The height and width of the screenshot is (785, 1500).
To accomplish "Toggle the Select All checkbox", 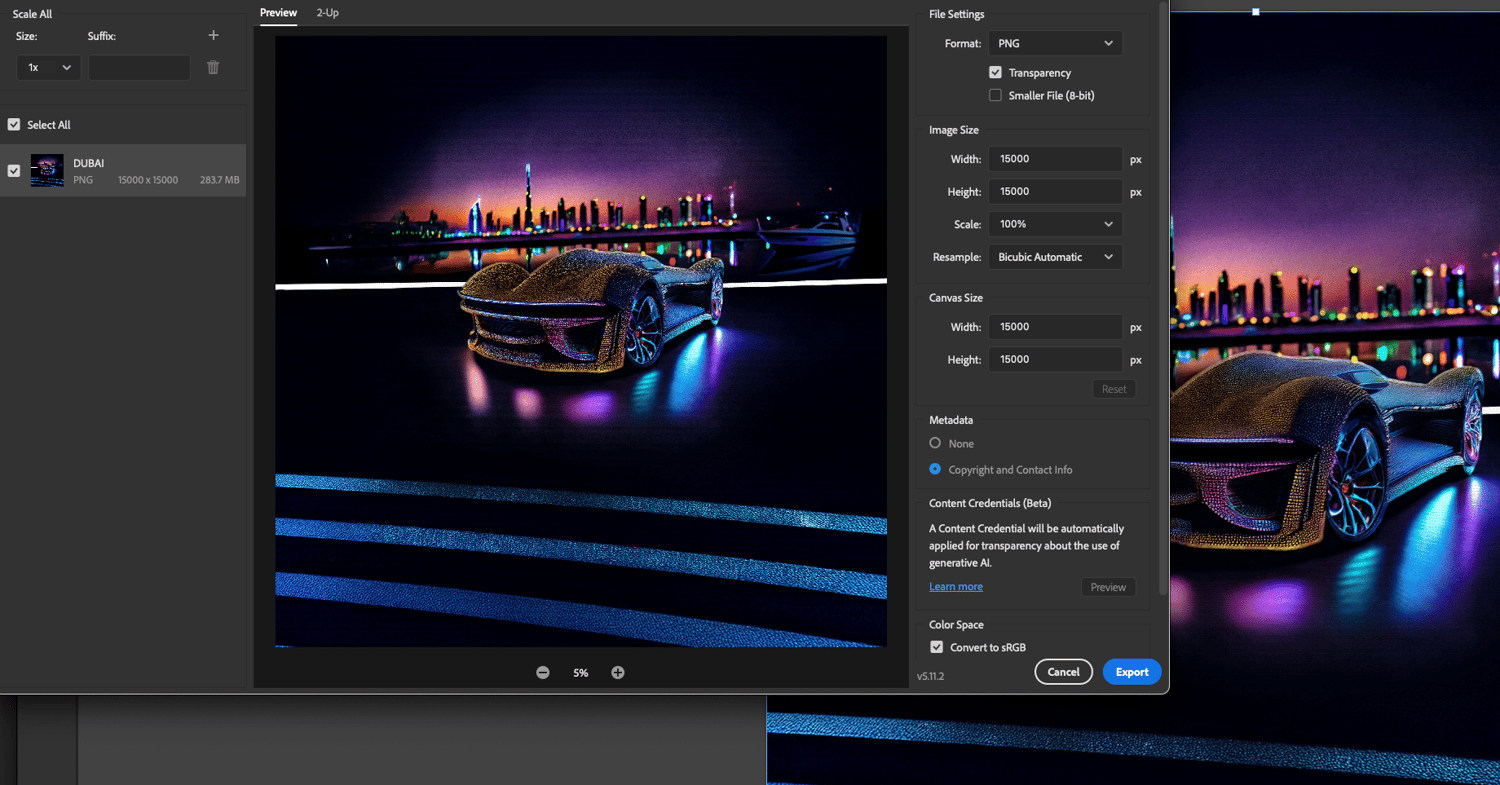I will click(x=14, y=125).
